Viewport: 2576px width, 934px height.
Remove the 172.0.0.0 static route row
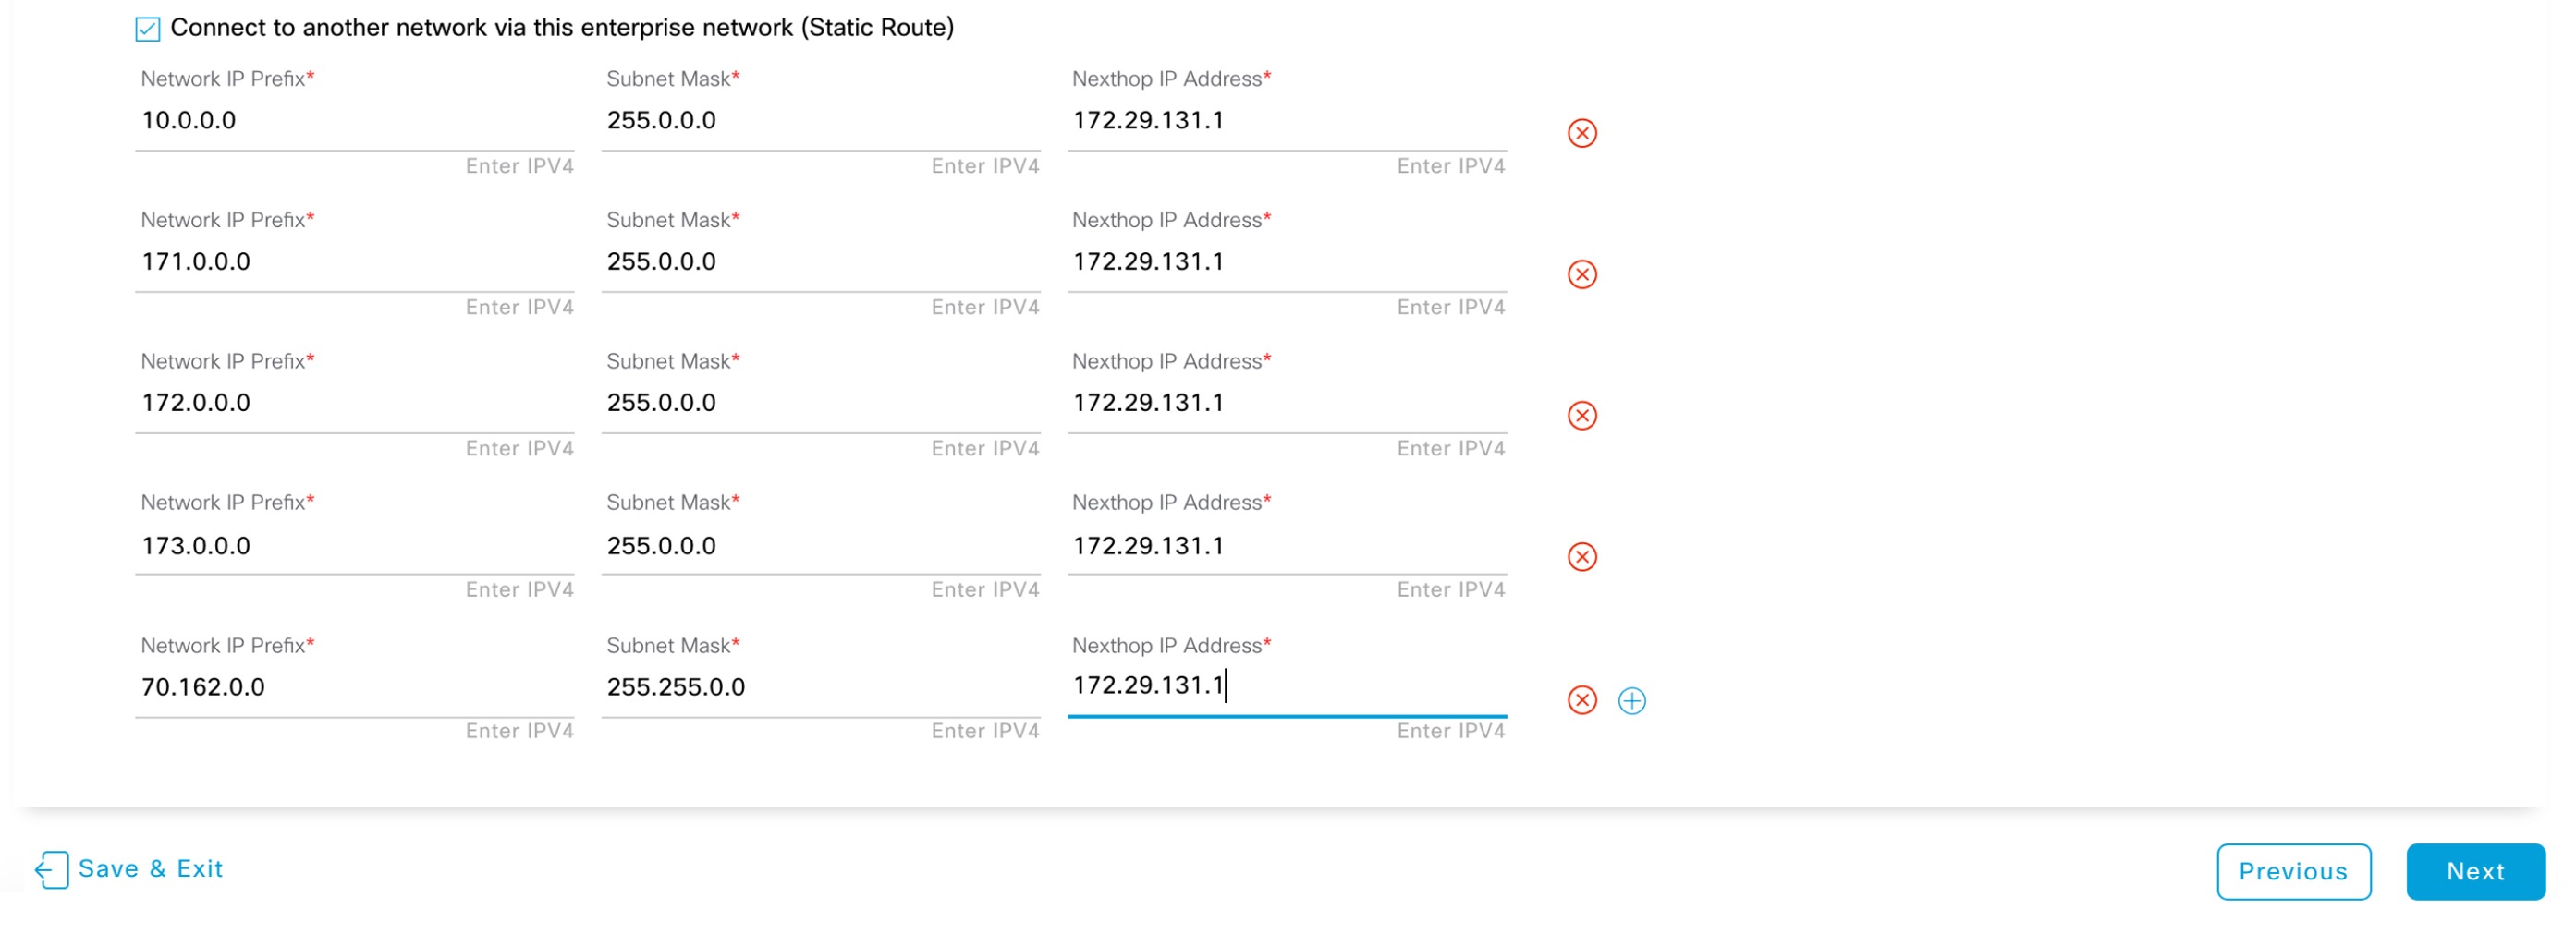[1581, 415]
